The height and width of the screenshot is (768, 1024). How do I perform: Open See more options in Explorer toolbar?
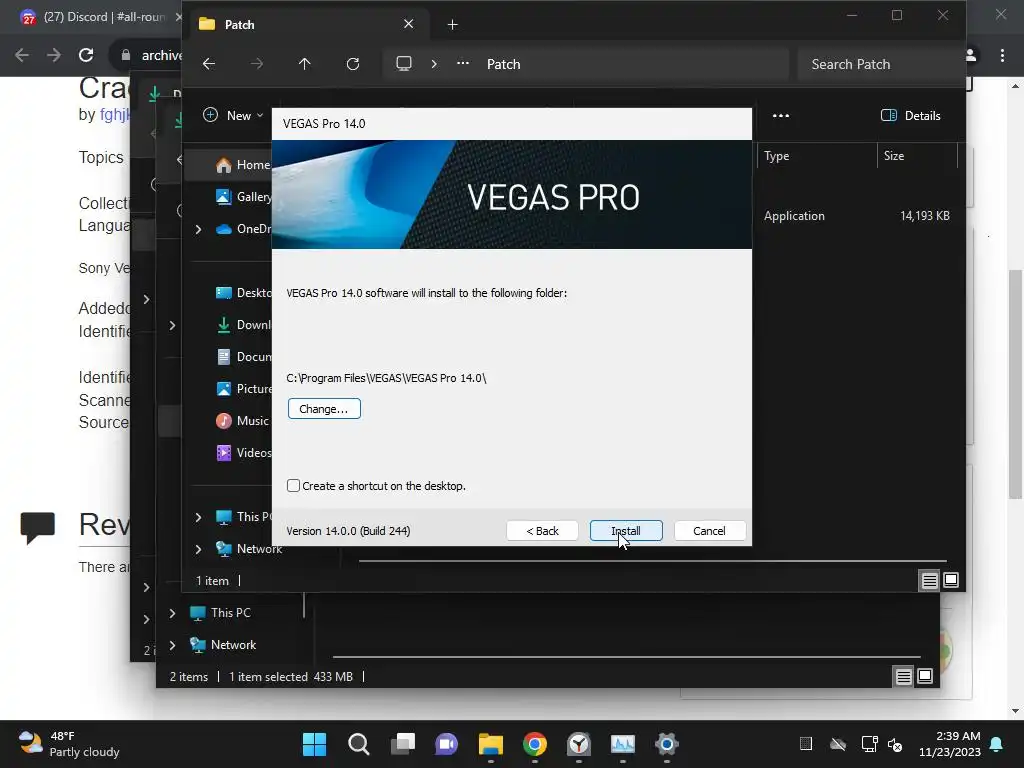(x=781, y=116)
